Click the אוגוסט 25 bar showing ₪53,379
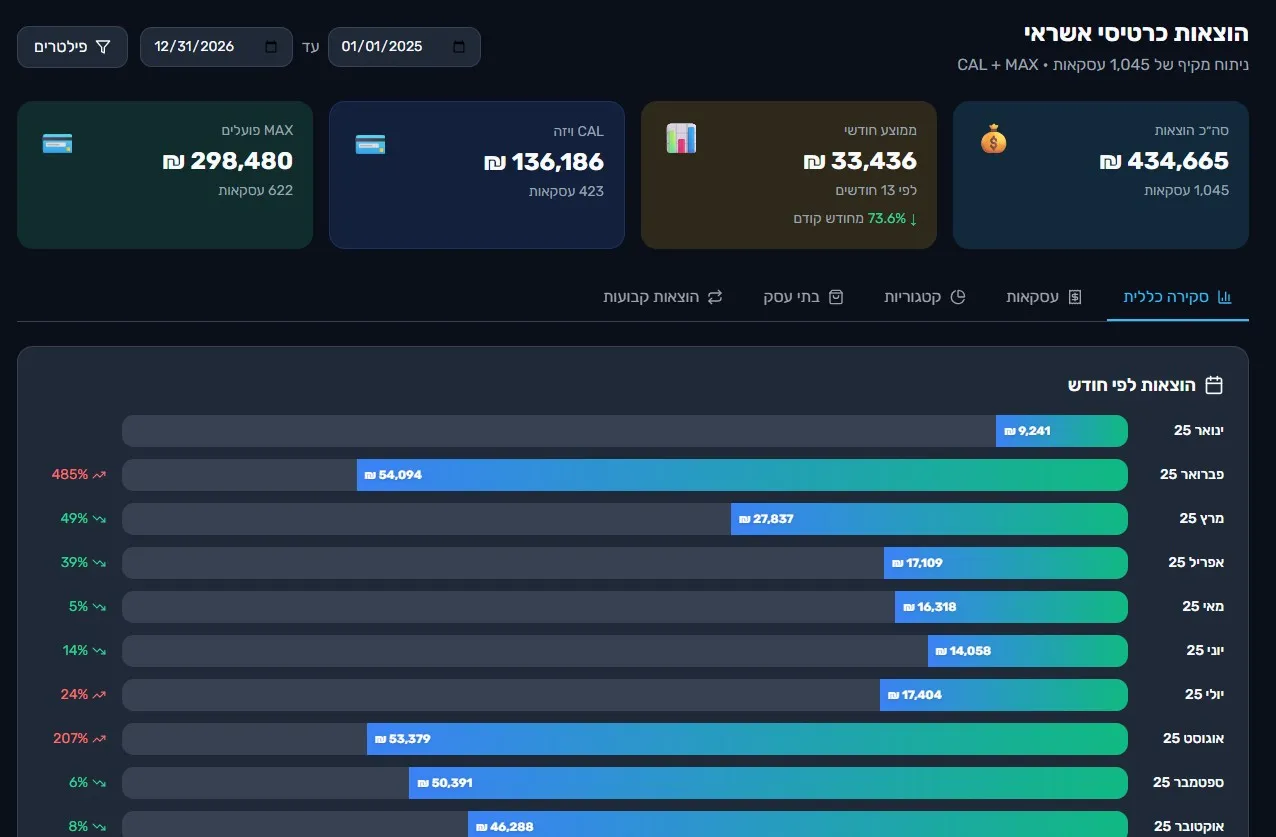The image size is (1276, 837). [x=746, y=739]
